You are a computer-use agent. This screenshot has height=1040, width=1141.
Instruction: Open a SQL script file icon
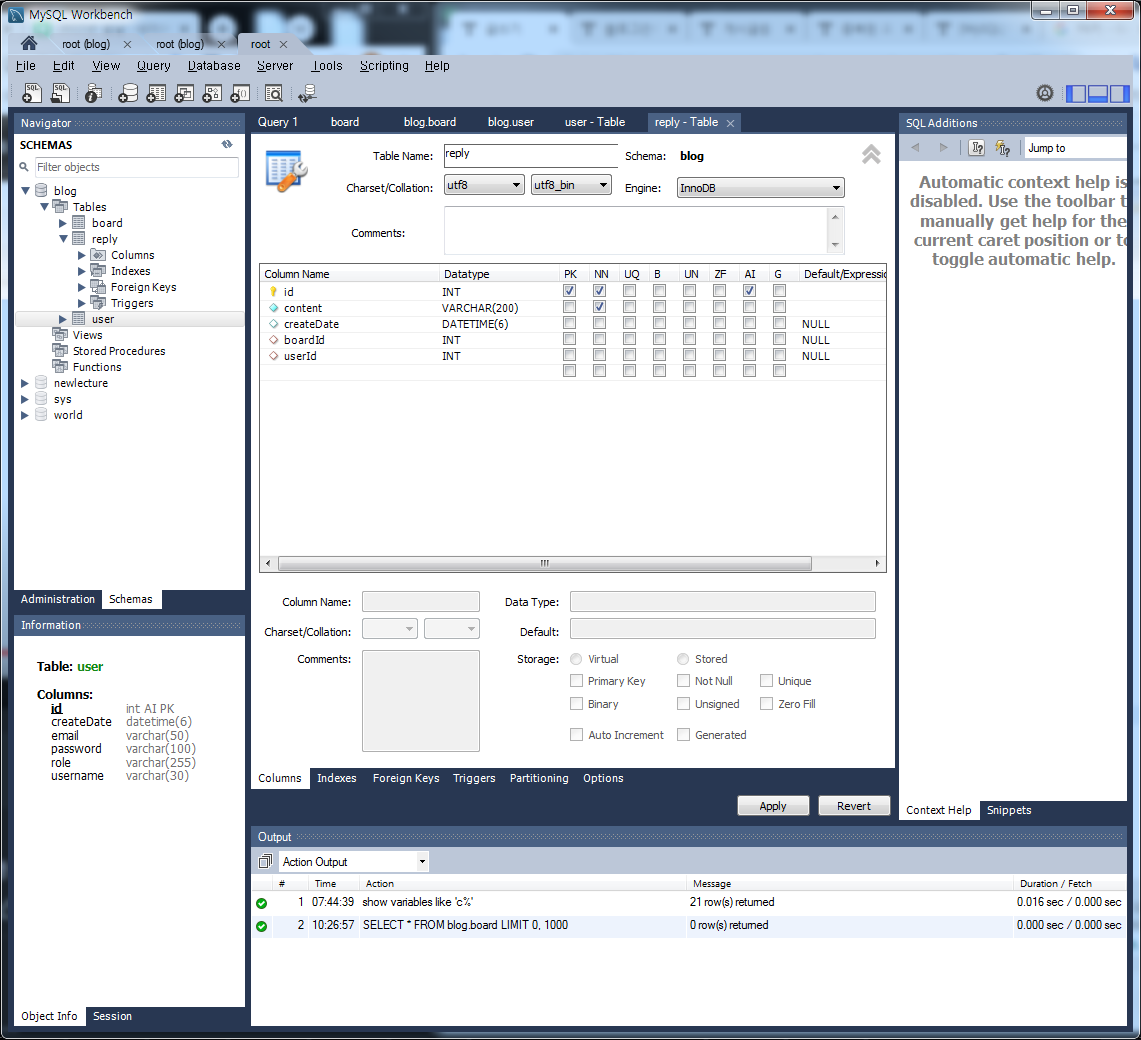pos(60,93)
